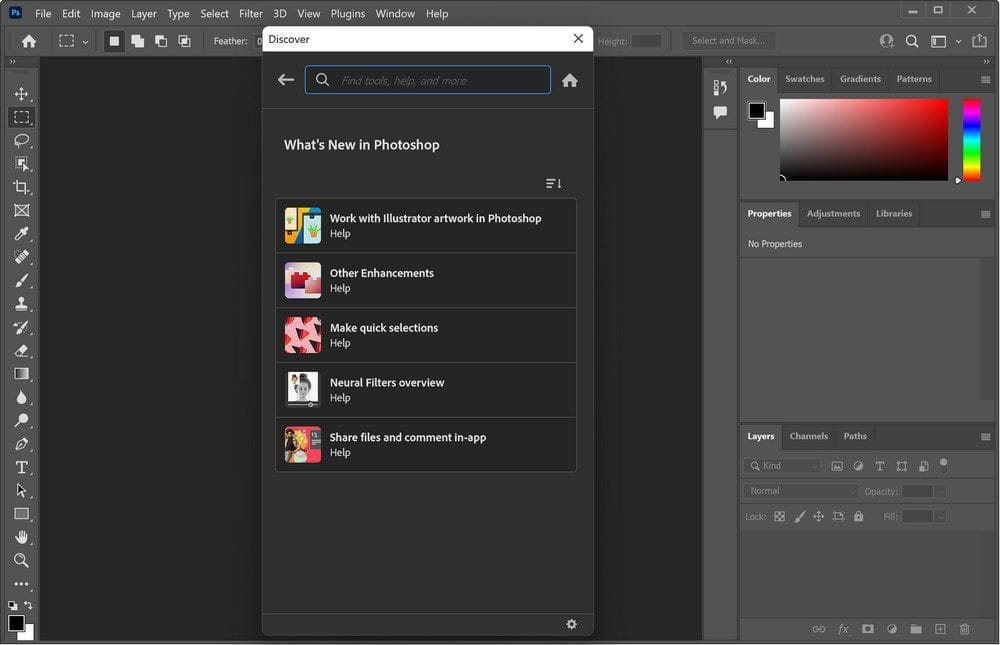Toggle layer filtering on/off switch
Image resolution: width=1000 pixels, height=645 pixels.
click(x=943, y=464)
